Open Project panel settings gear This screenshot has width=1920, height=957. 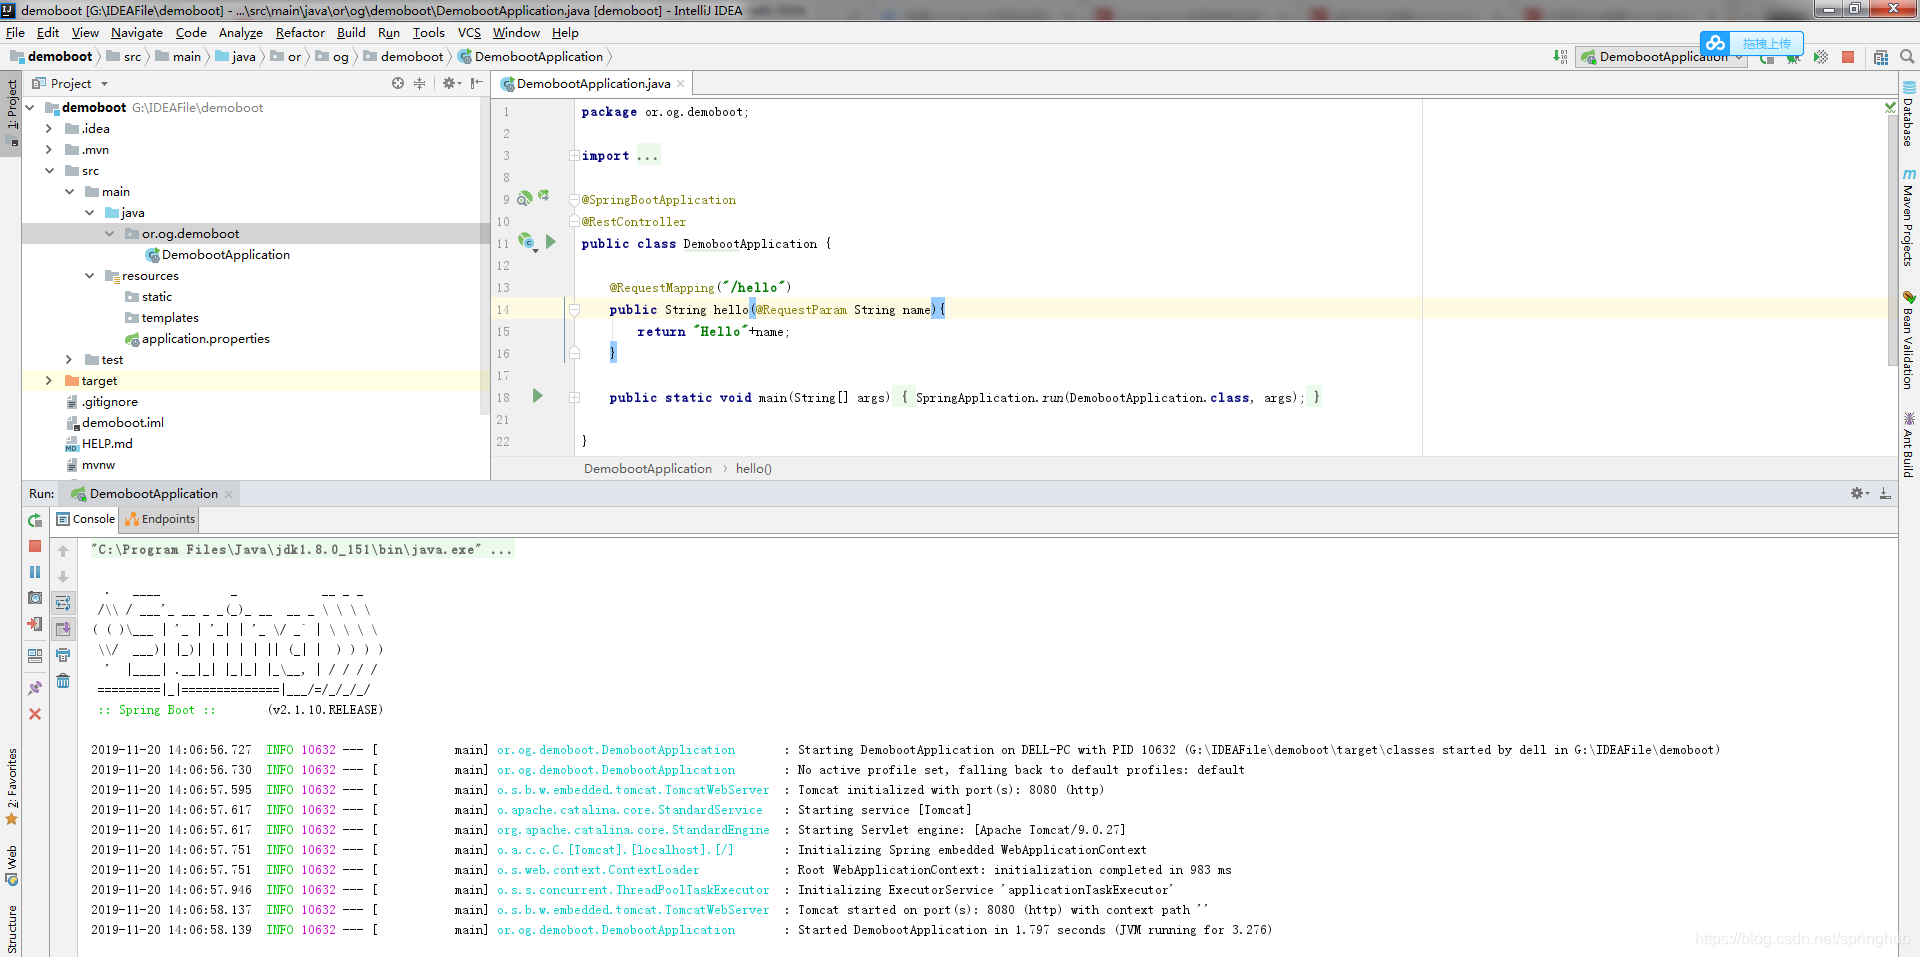tap(450, 83)
